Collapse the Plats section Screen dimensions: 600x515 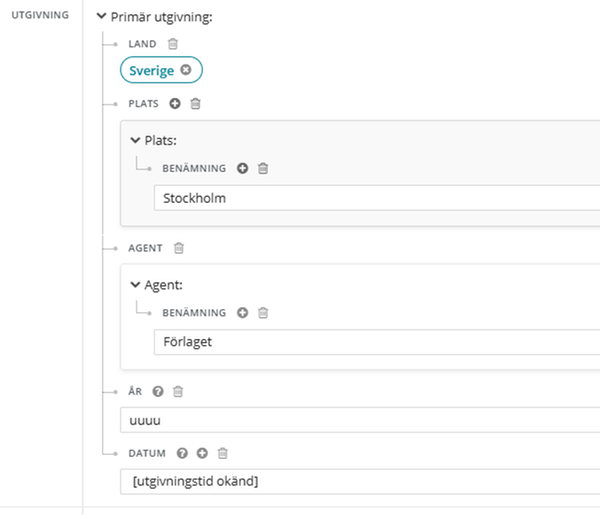coord(136,140)
